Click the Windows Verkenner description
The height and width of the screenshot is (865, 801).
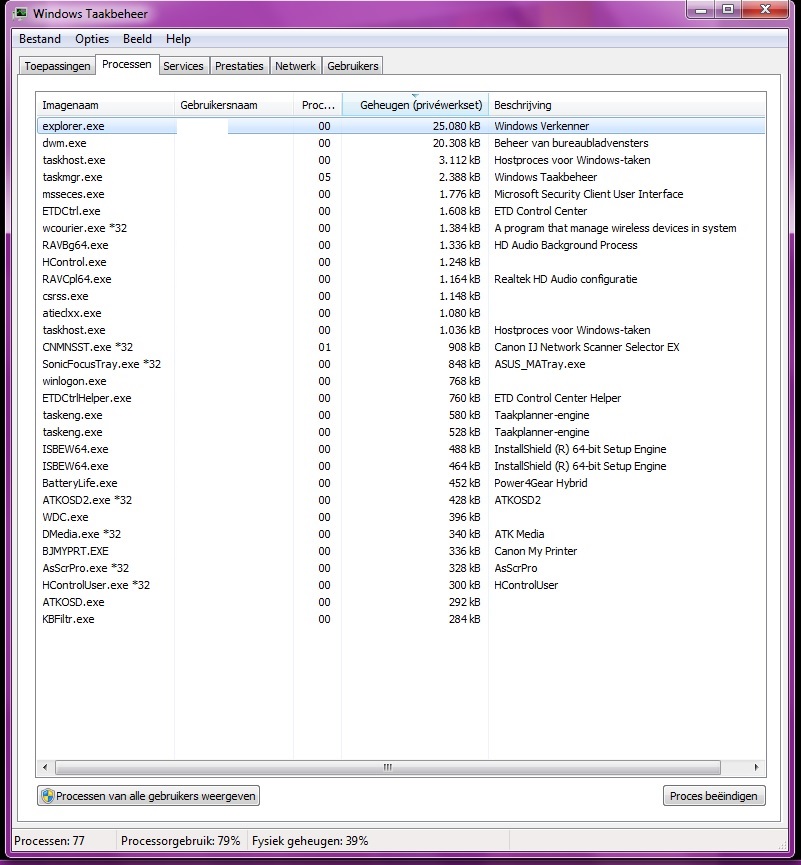(x=541, y=126)
